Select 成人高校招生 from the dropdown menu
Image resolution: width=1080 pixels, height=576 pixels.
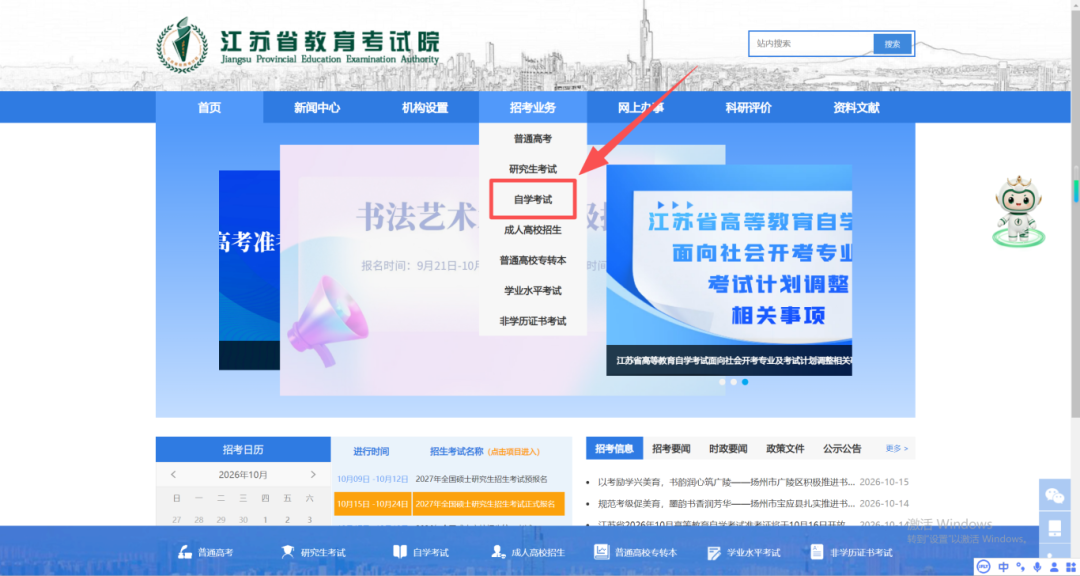coord(533,230)
